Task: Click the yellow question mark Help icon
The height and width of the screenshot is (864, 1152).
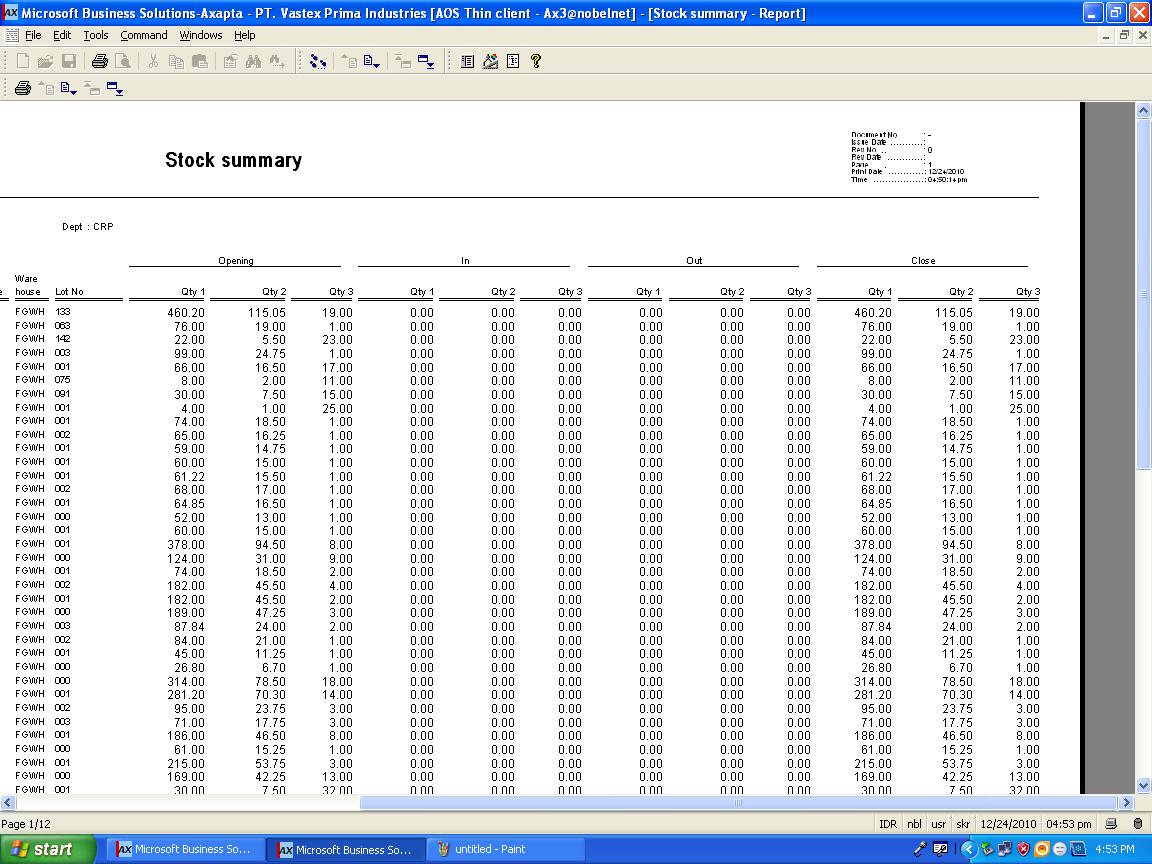Action: pos(536,62)
